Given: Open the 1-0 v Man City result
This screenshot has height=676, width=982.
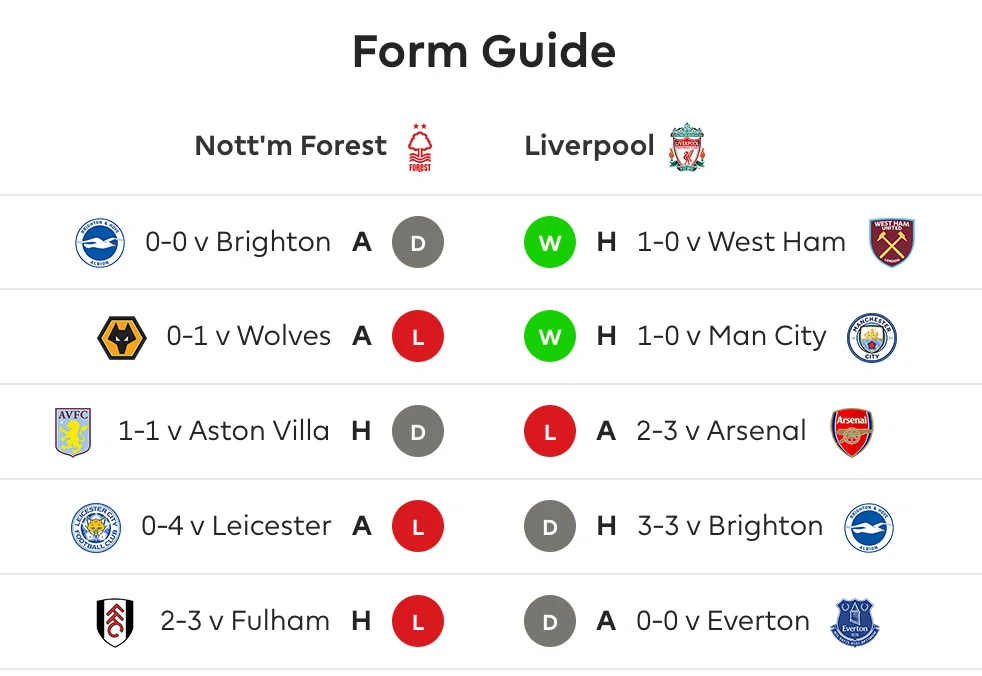Looking at the screenshot, I should click(x=731, y=336).
